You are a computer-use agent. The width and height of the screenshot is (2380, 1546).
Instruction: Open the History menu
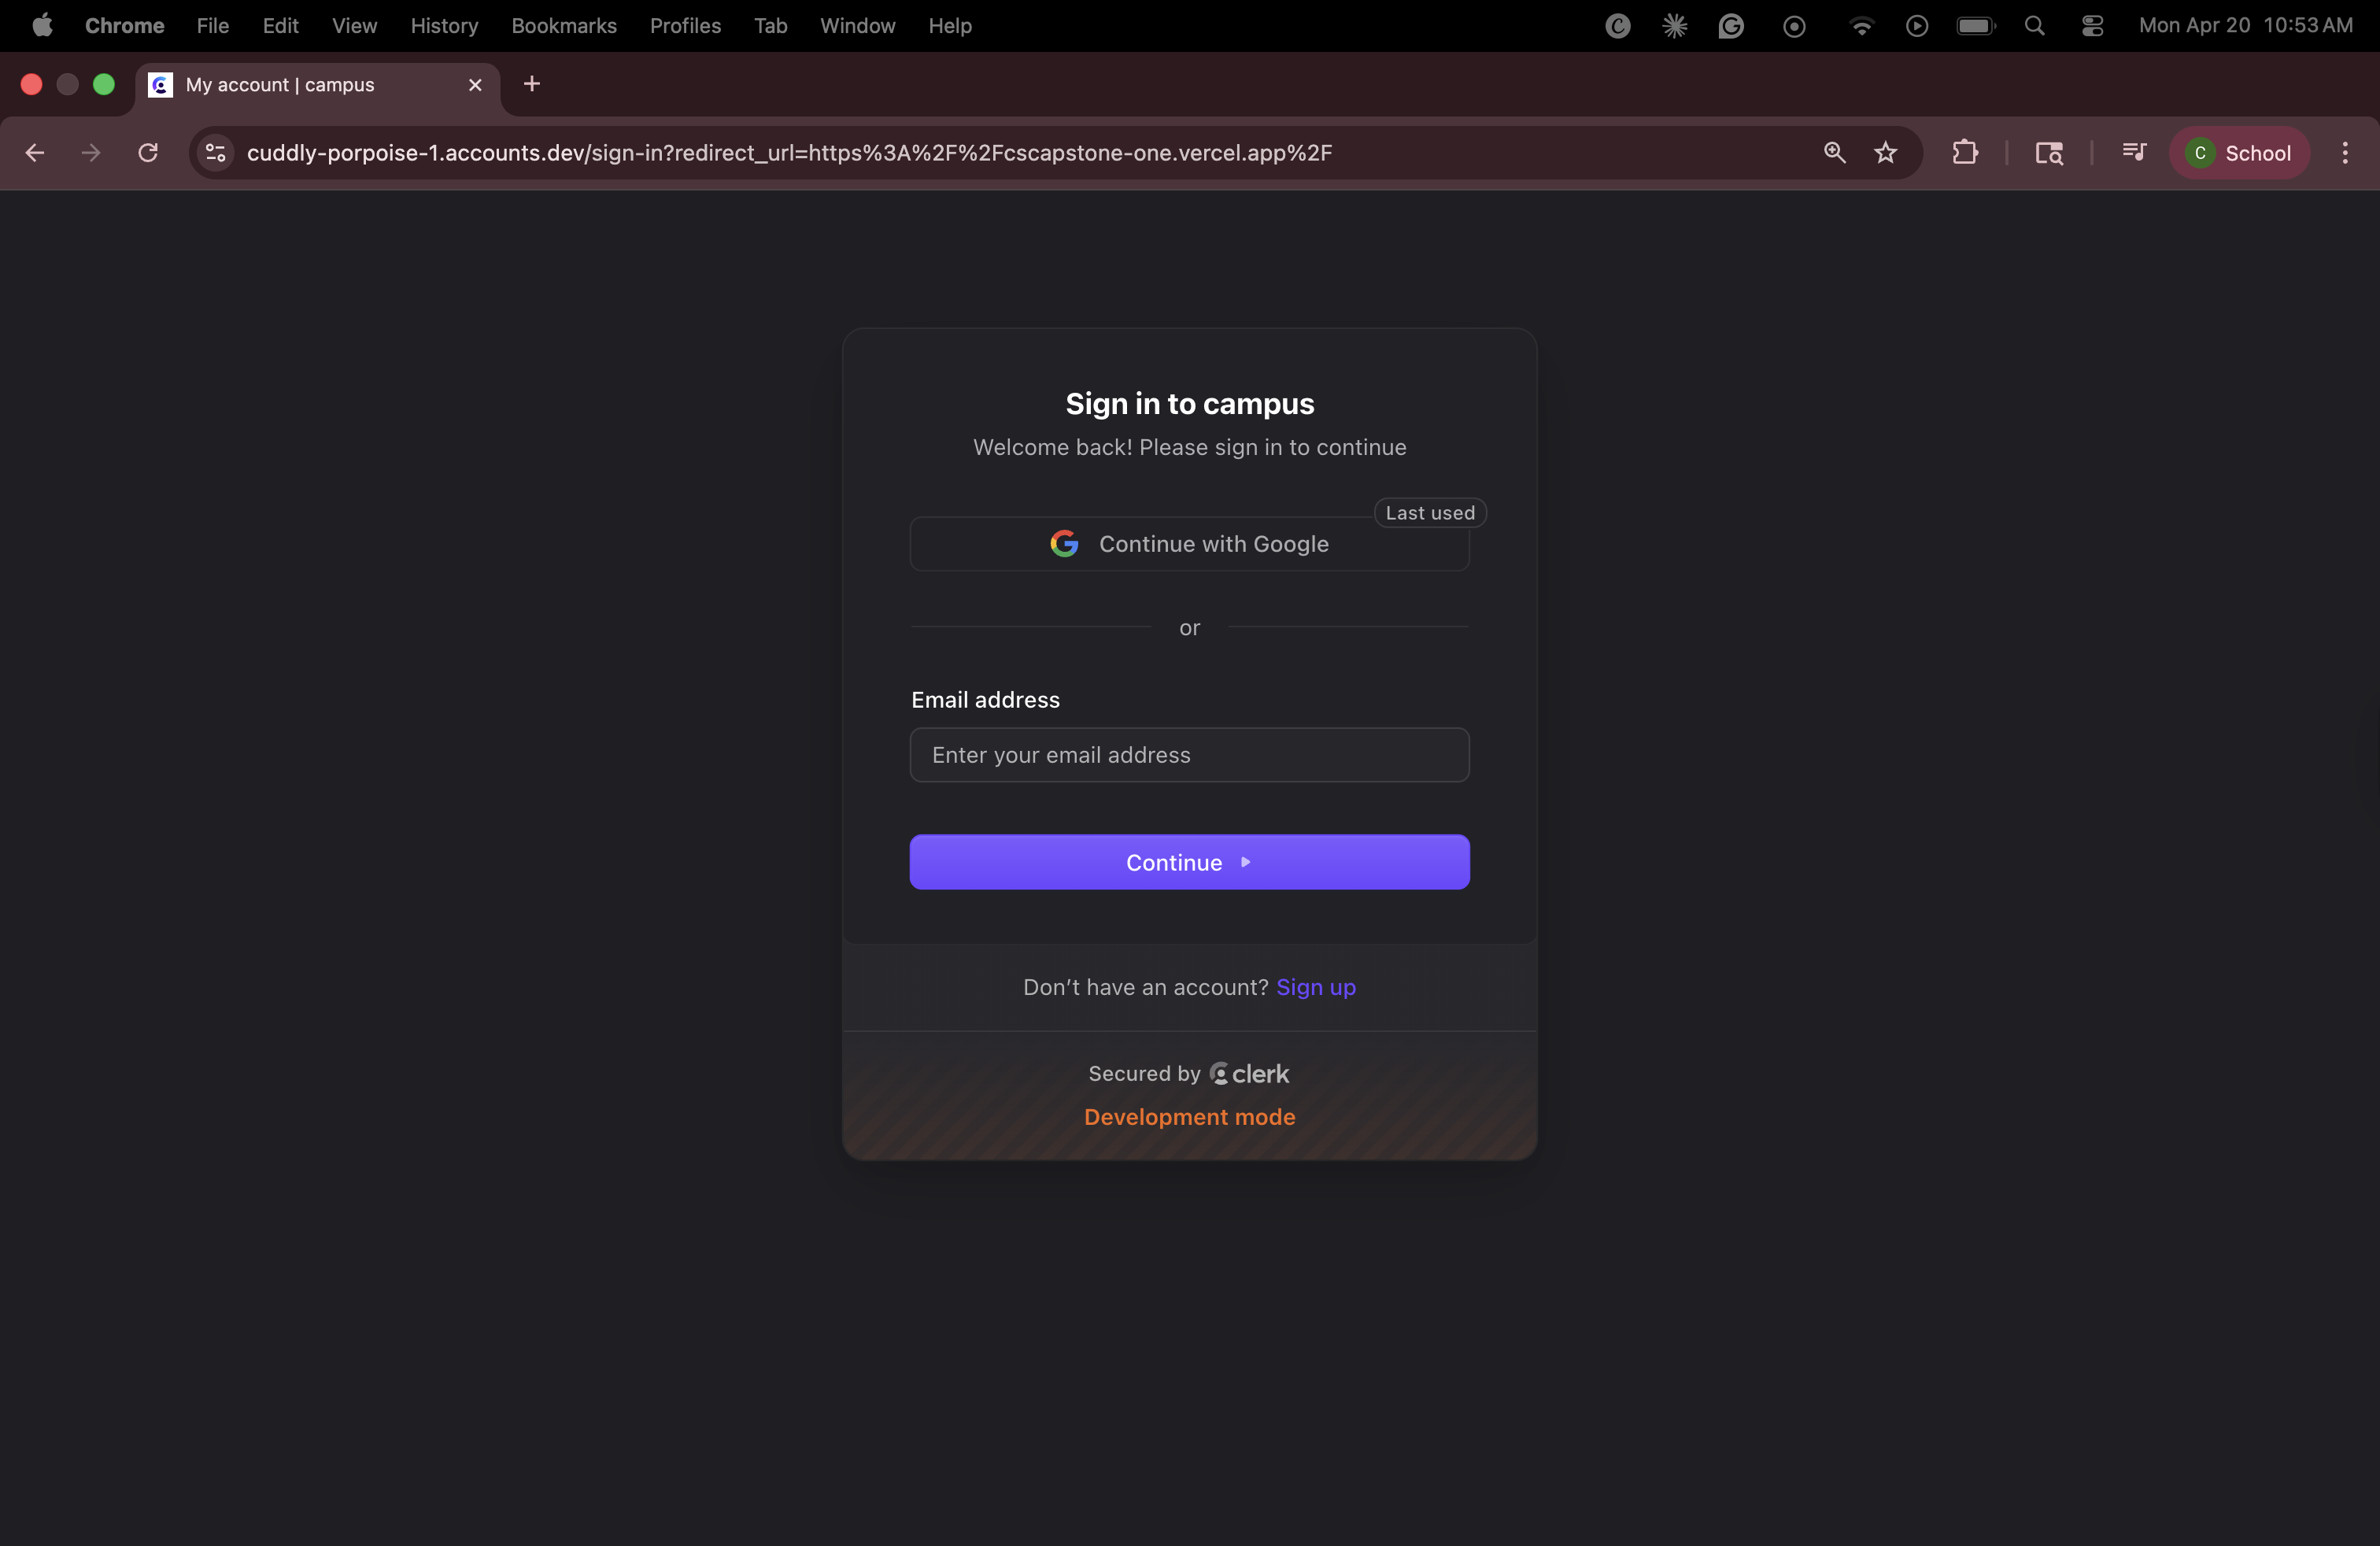point(444,26)
